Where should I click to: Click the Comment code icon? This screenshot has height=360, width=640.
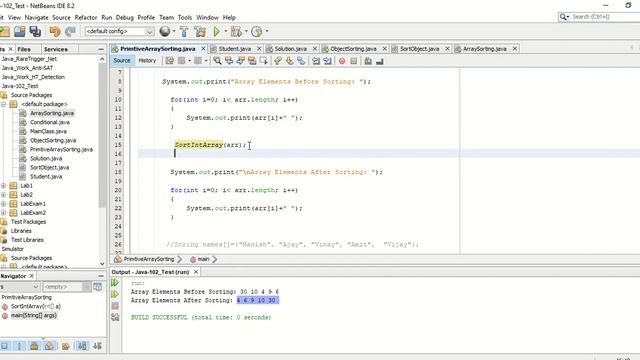(368, 61)
